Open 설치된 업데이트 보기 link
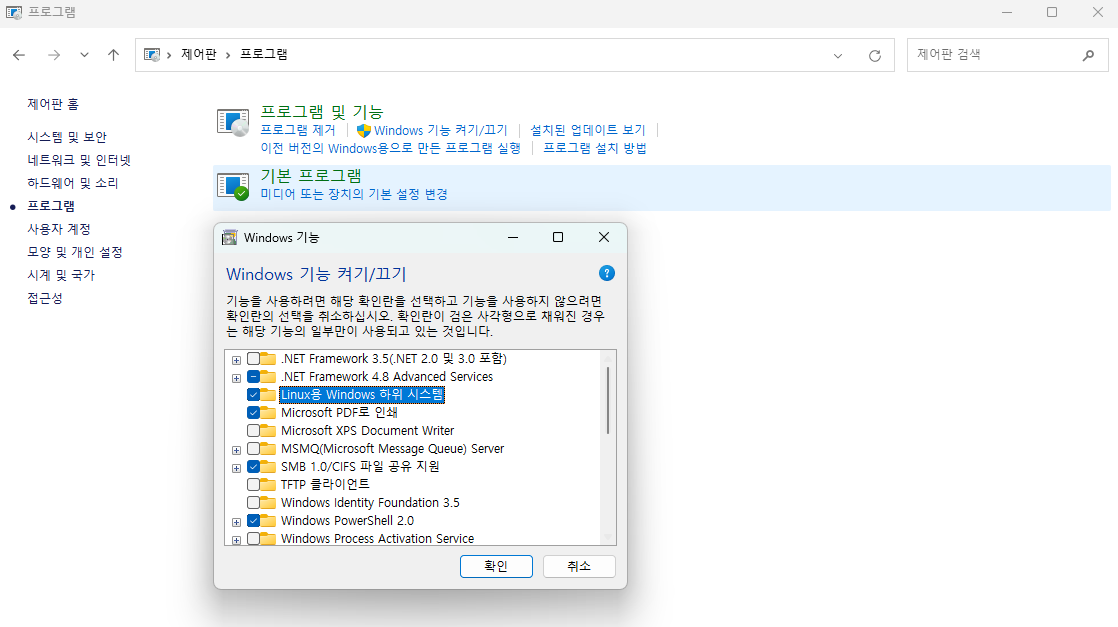Viewport: 1118px width, 627px height. [x=588, y=130]
